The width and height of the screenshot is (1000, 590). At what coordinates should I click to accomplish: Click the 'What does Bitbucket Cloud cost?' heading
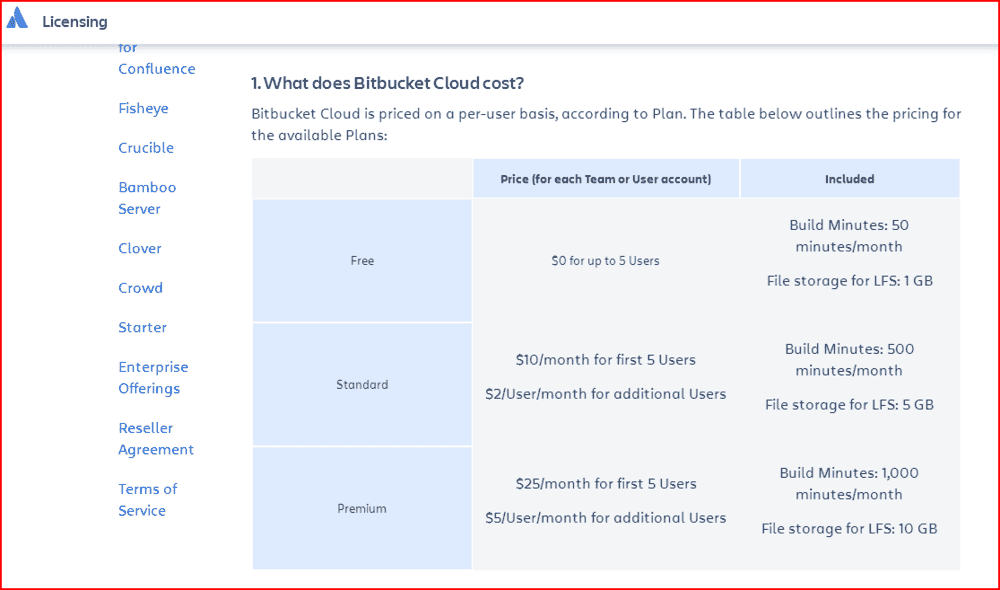click(388, 83)
